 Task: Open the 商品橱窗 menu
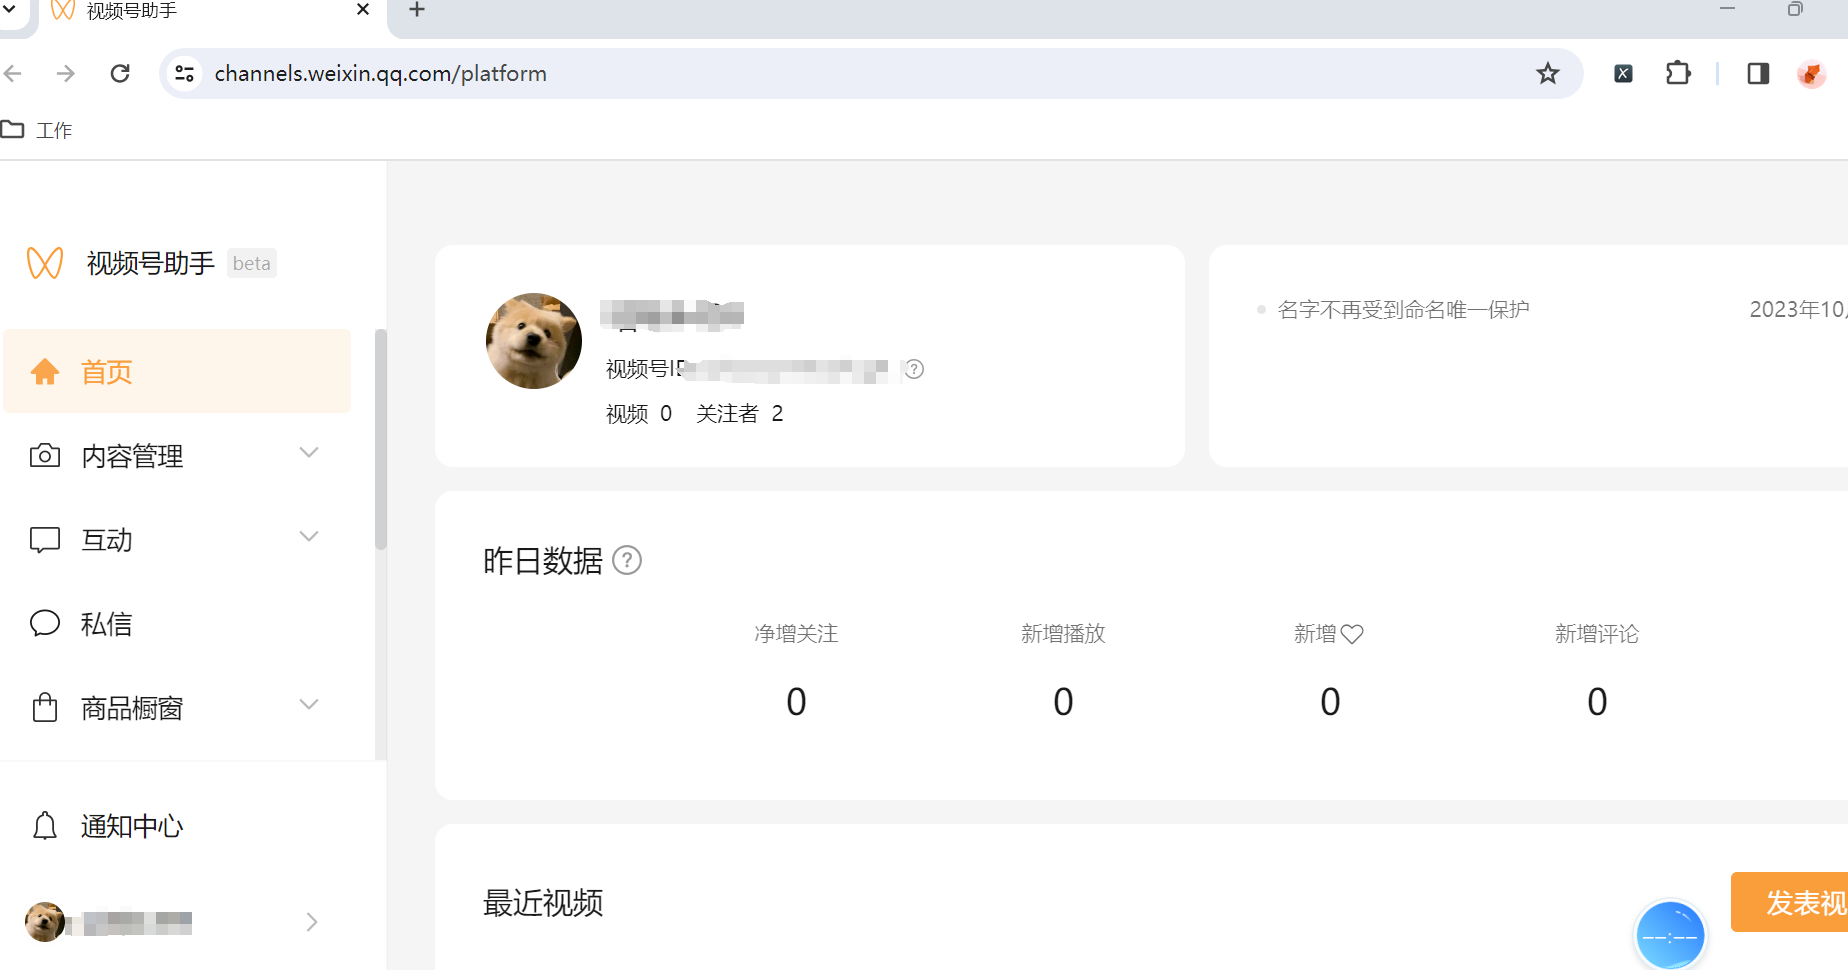pyautogui.click(x=177, y=708)
